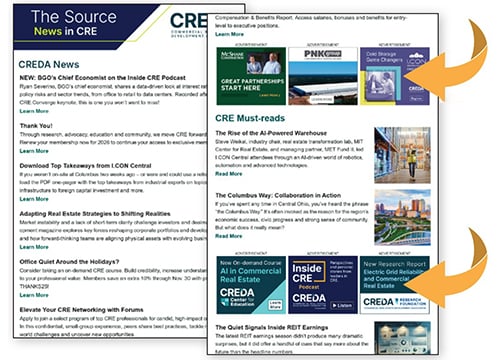This screenshot has width=500, height=360.
Task: Click Listen button on Inside CRE podcast ad
Action: coord(343,305)
